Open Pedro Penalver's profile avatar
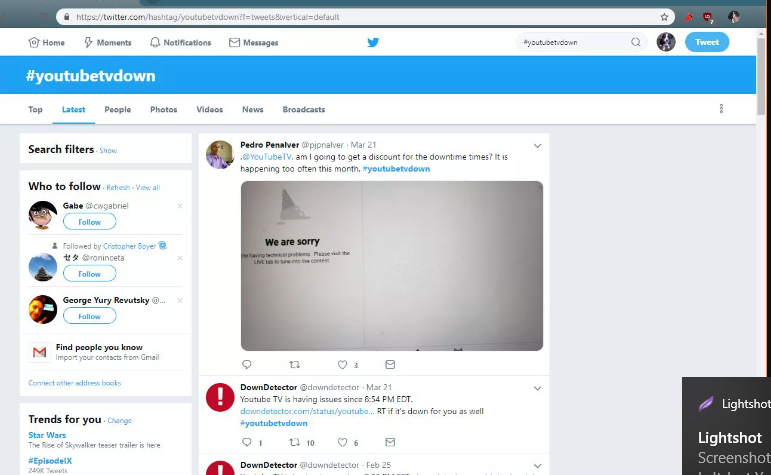 click(x=219, y=154)
